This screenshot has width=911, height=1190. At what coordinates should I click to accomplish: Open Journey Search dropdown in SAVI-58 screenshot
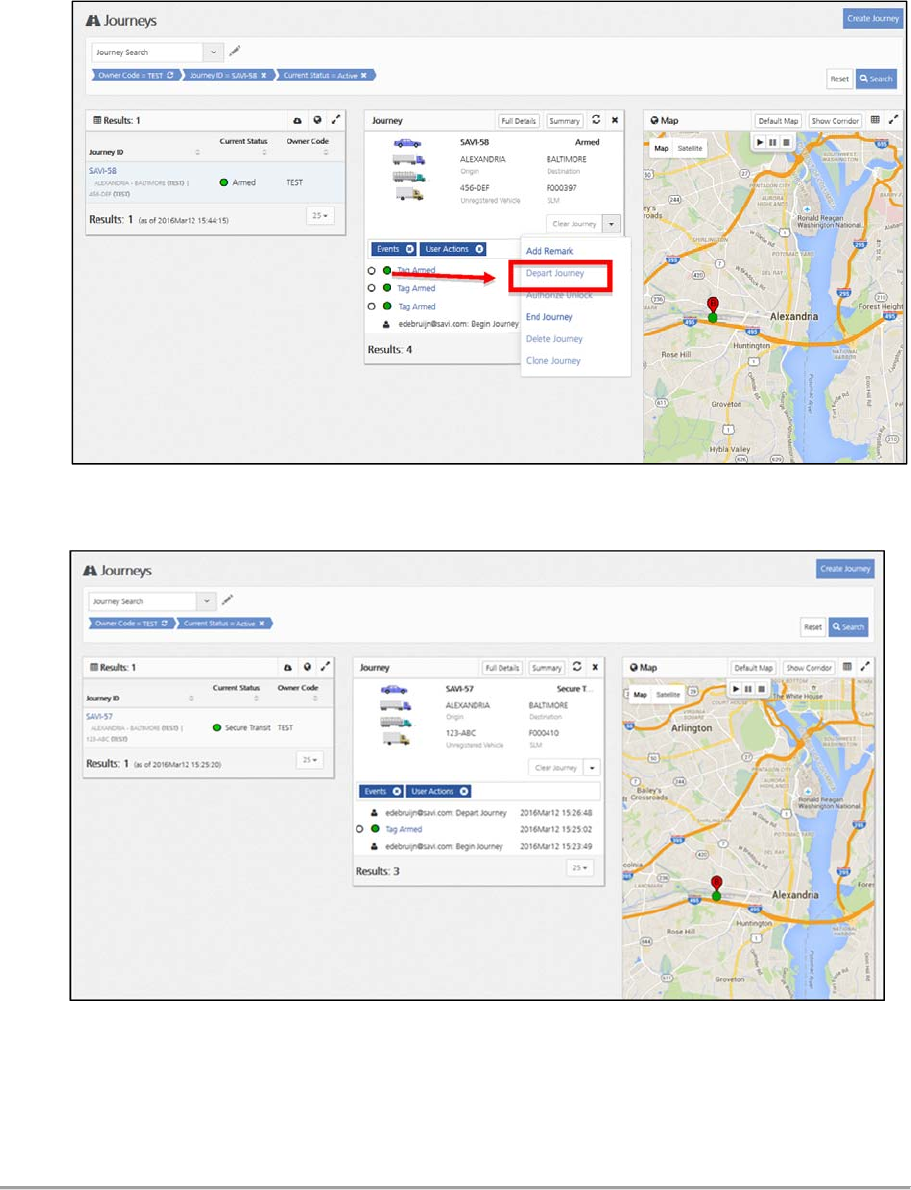213,52
